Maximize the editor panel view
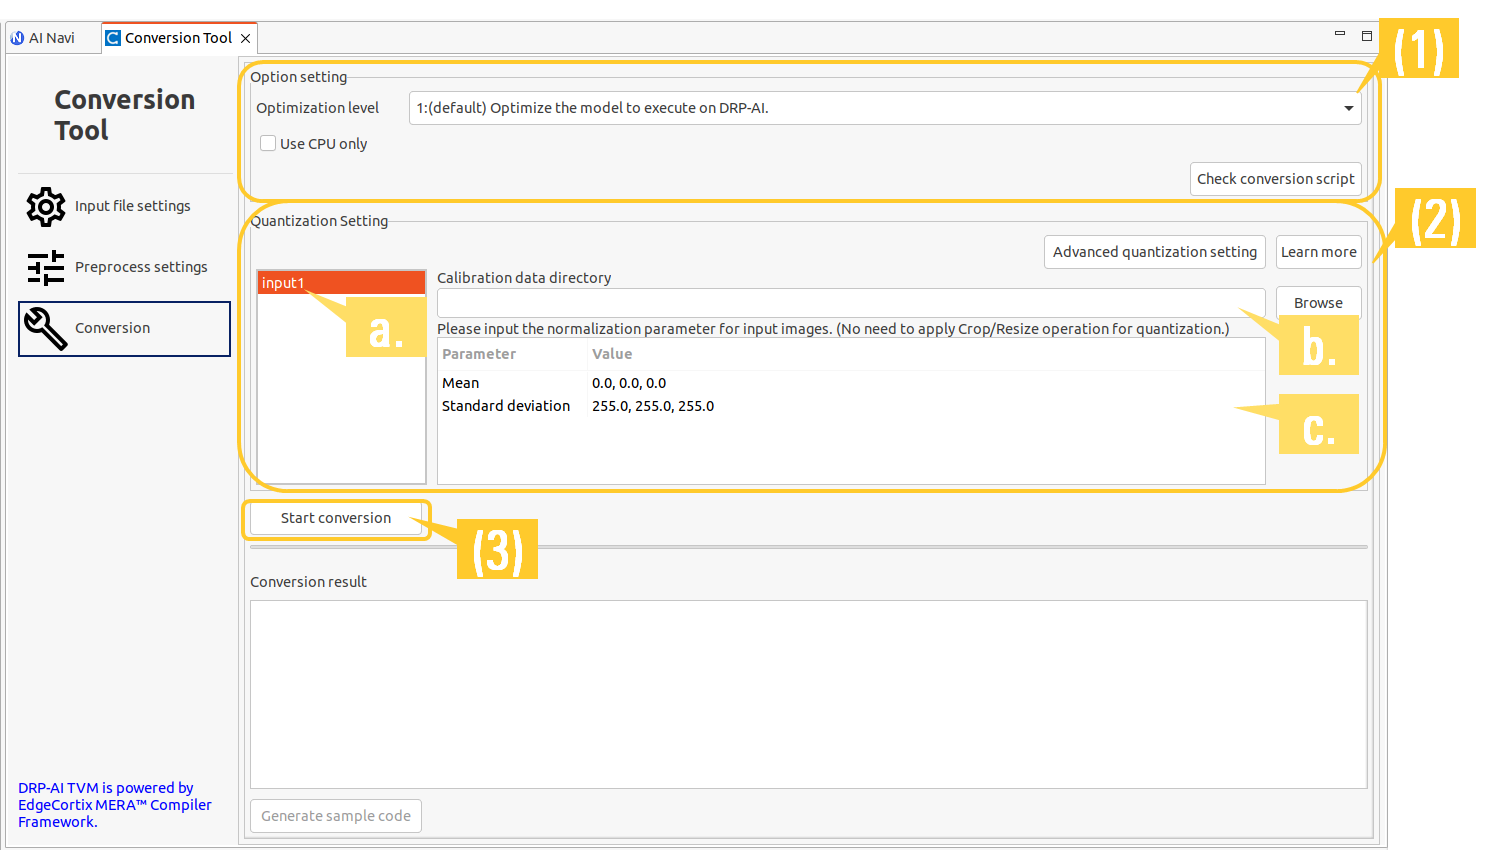 pyautogui.click(x=1367, y=36)
